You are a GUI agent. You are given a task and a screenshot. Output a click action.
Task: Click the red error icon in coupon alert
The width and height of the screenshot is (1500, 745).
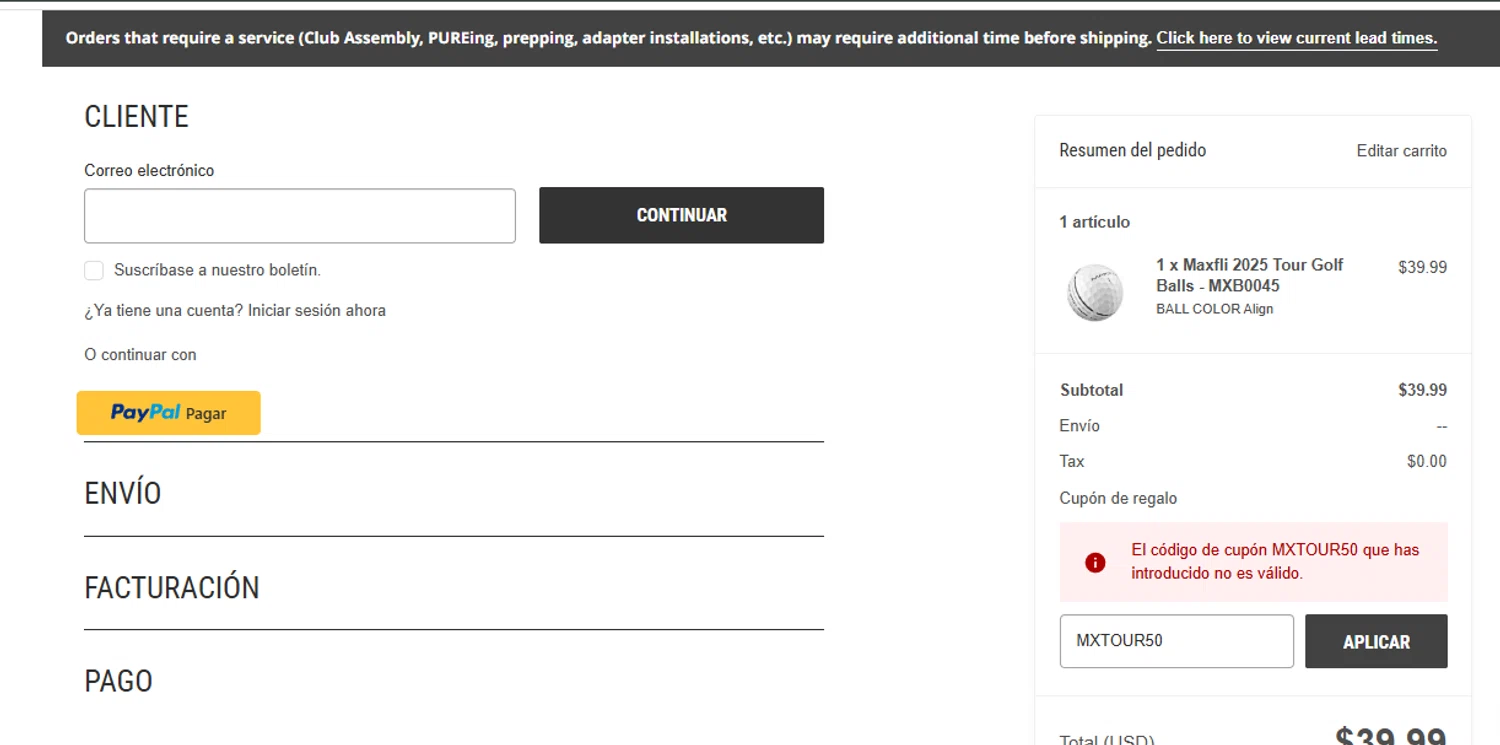(1095, 562)
